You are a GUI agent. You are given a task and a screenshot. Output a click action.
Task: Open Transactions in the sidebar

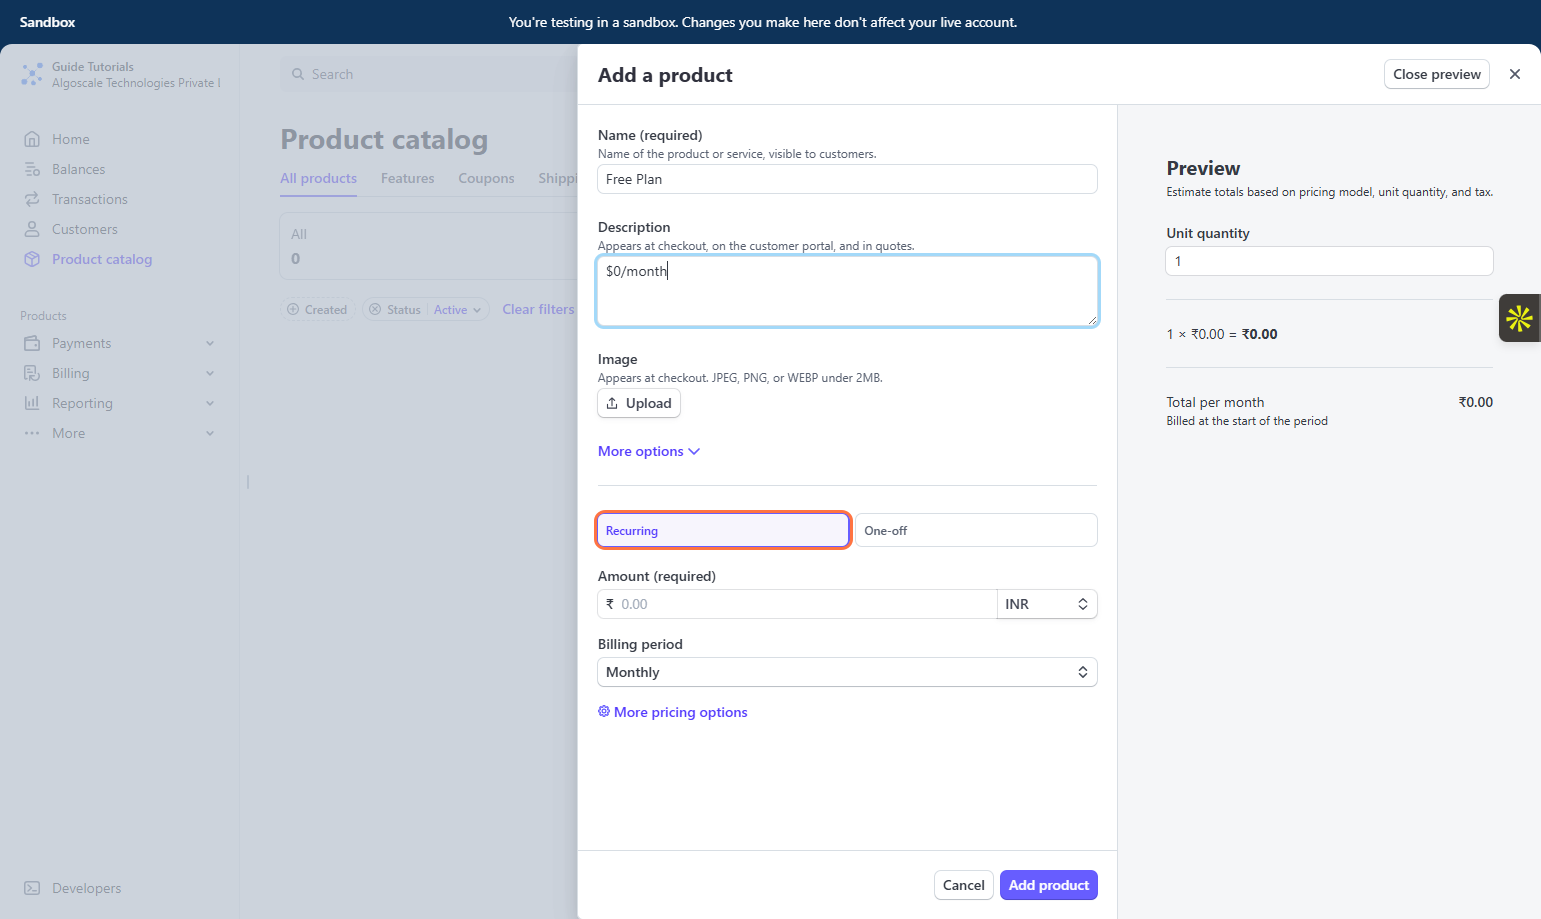click(x=90, y=199)
